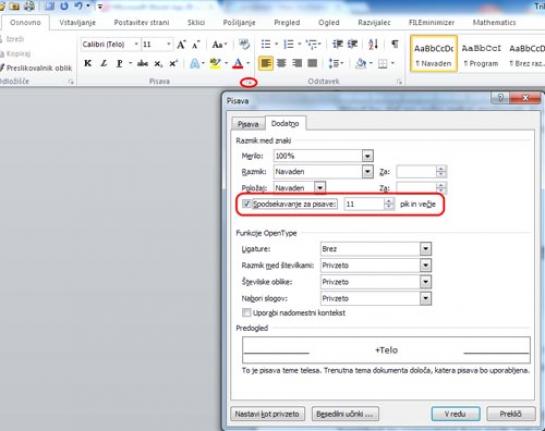The width and height of the screenshot is (545, 431).
Task: Click the bullet list icon
Action: pyautogui.click(x=266, y=44)
